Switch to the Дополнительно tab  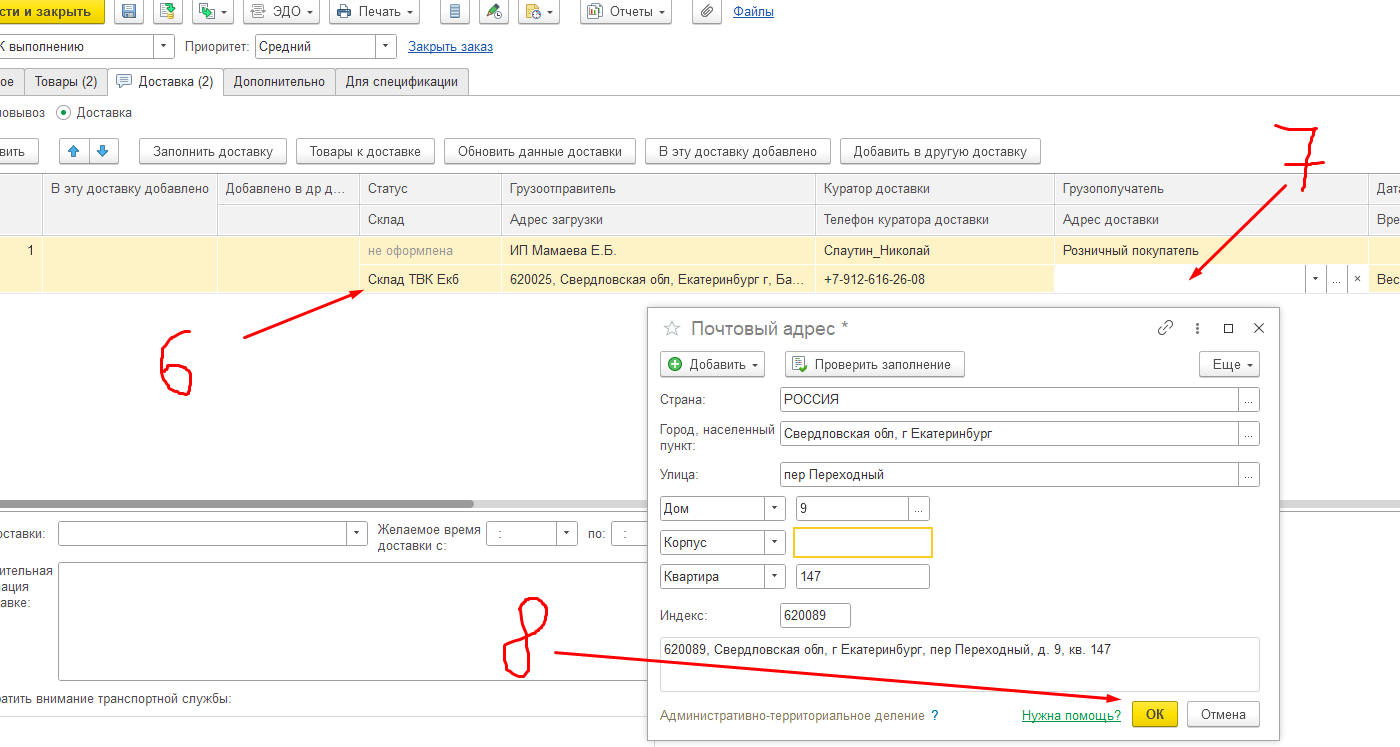[279, 82]
